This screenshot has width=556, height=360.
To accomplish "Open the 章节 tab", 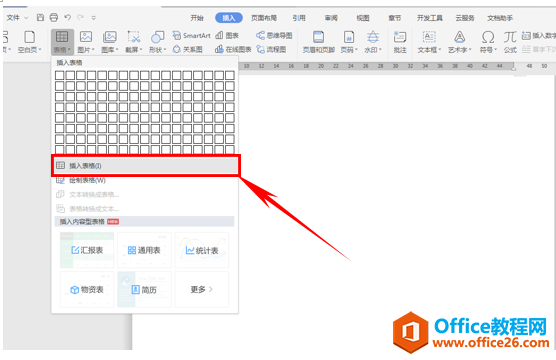I will coord(395,18).
